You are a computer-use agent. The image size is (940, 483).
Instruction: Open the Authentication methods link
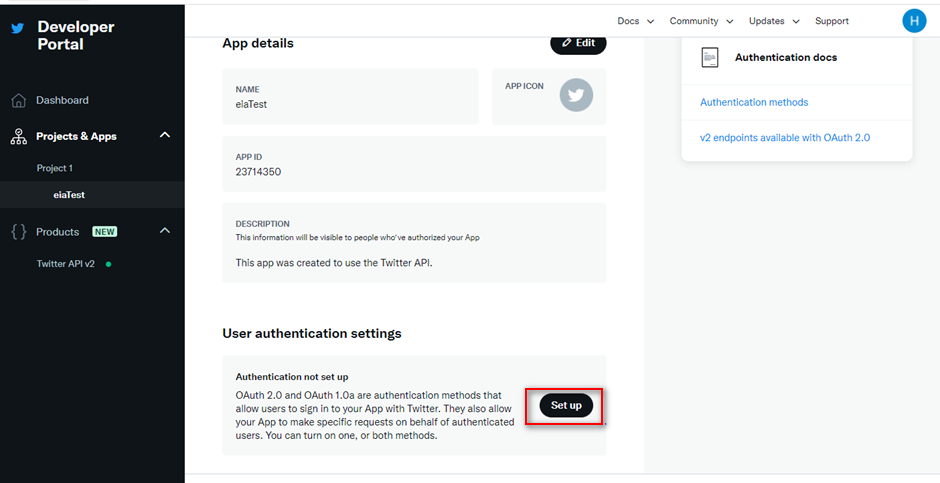point(754,102)
